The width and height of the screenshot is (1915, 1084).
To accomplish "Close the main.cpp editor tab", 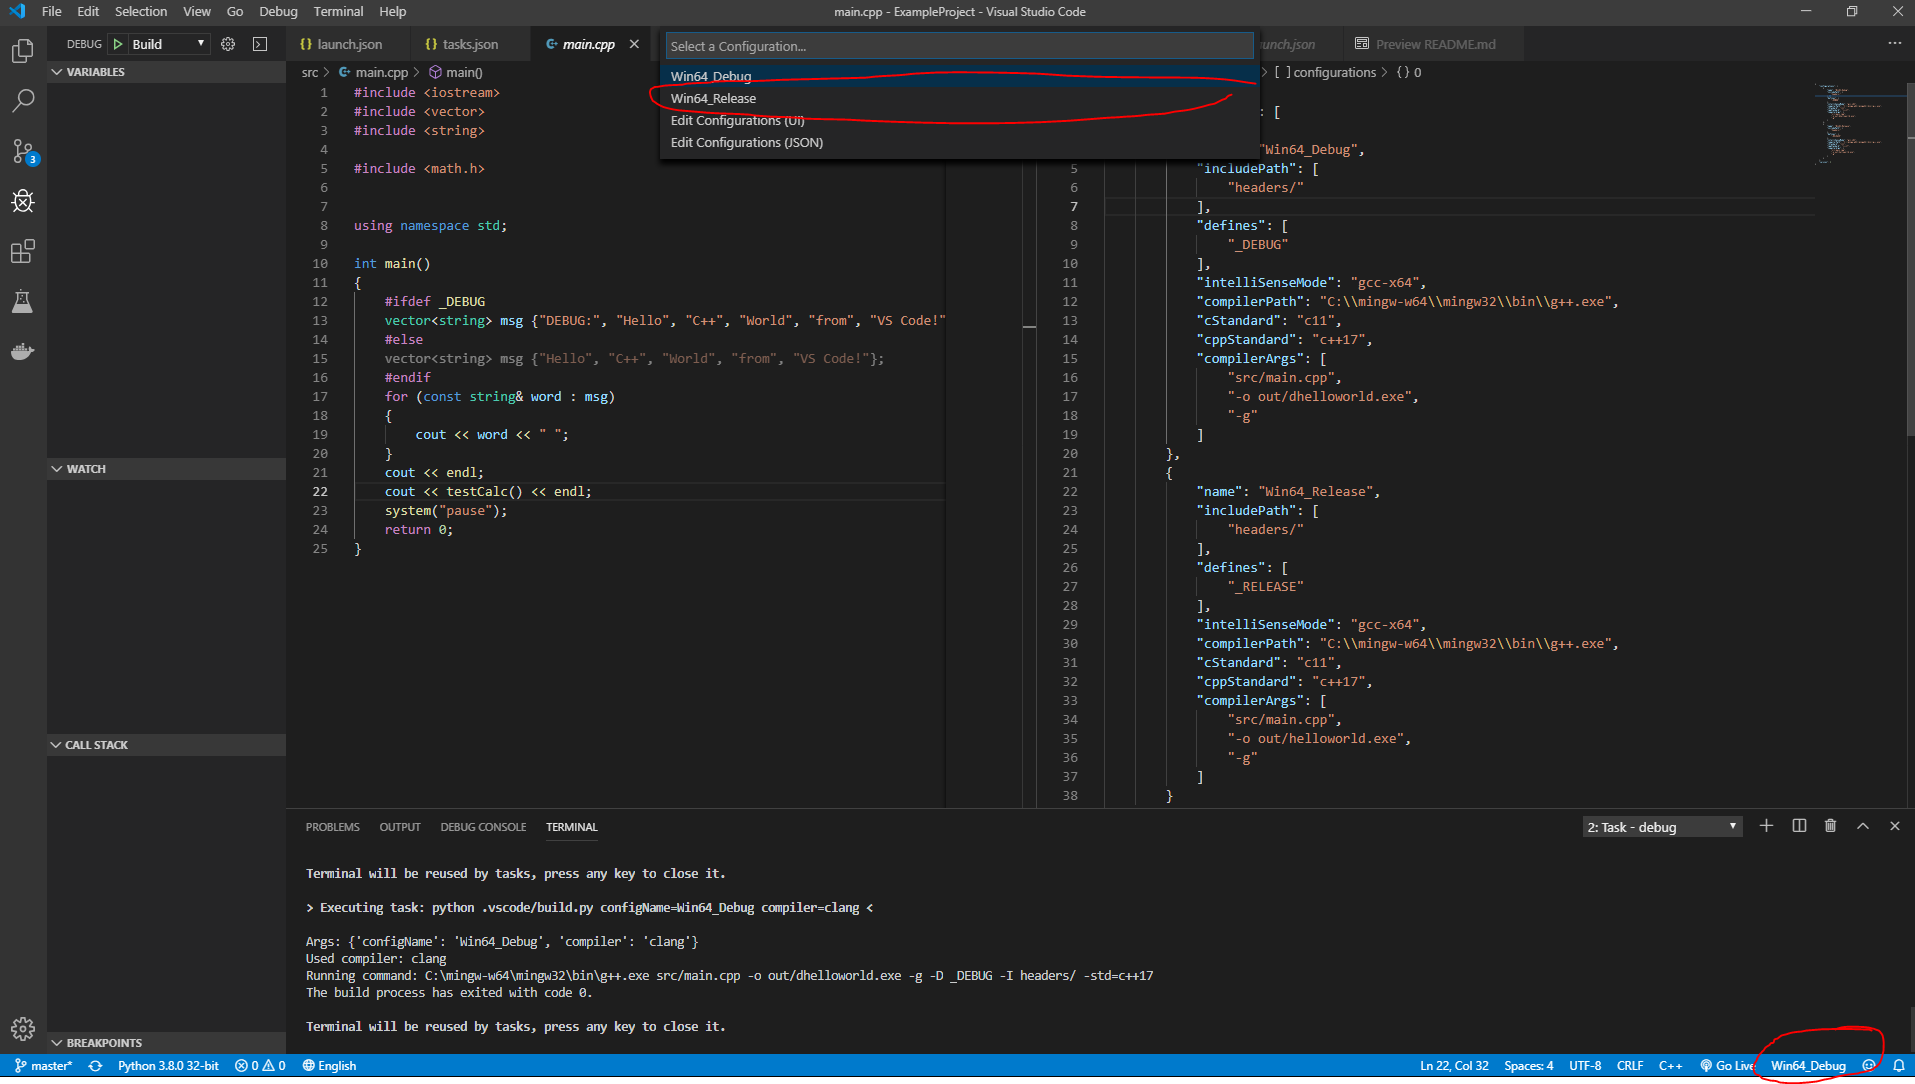I will [x=634, y=44].
